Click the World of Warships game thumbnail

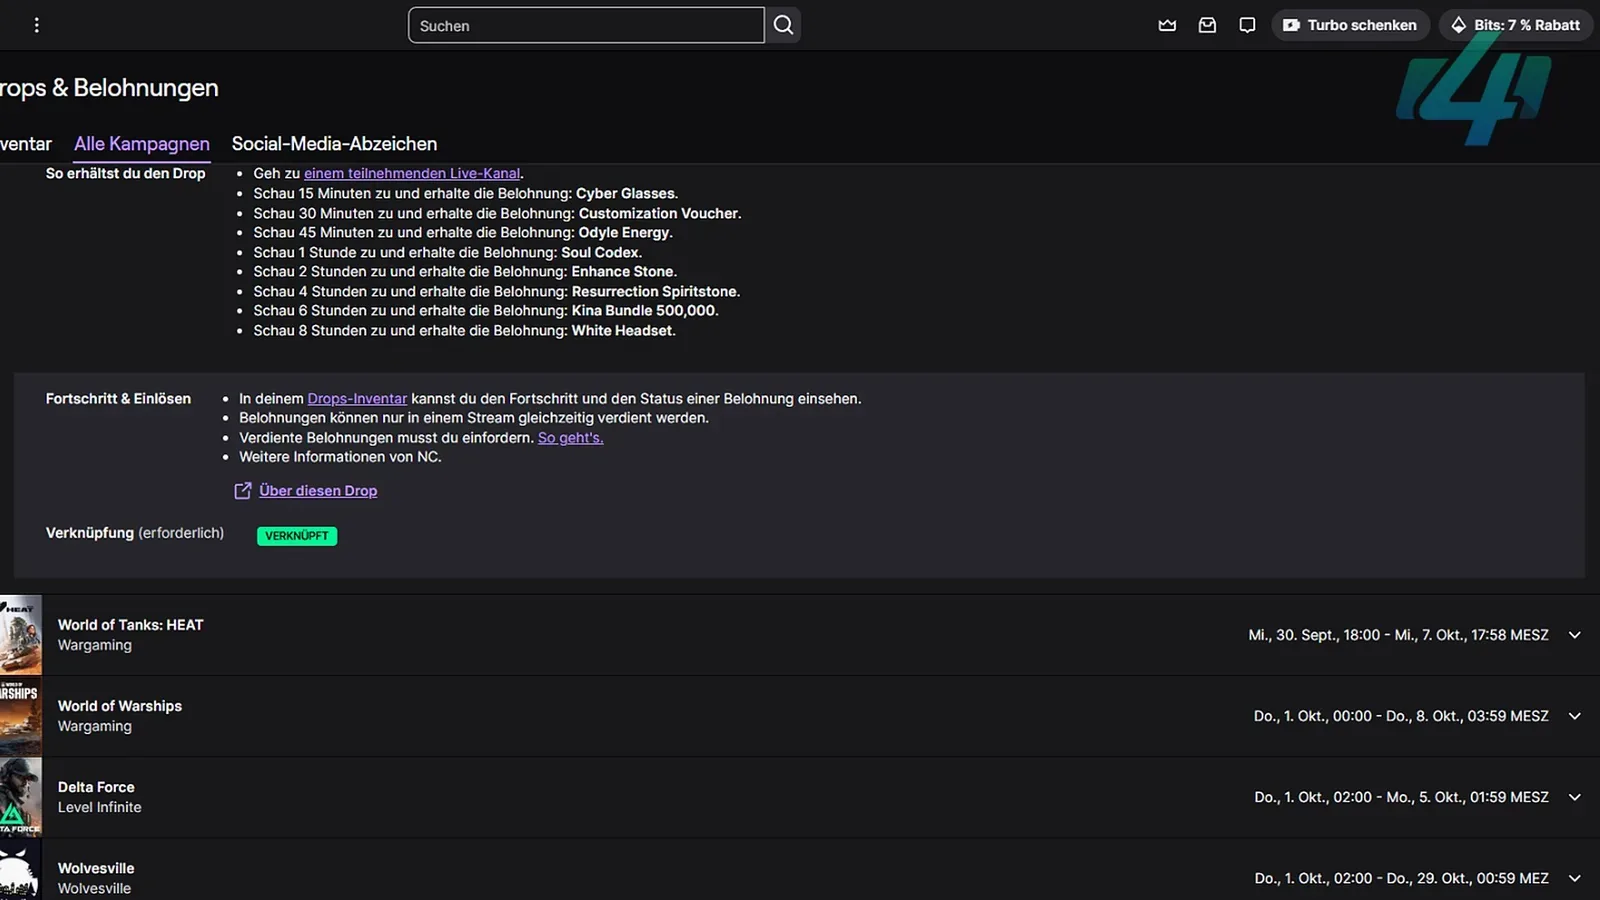click(x=20, y=716)
